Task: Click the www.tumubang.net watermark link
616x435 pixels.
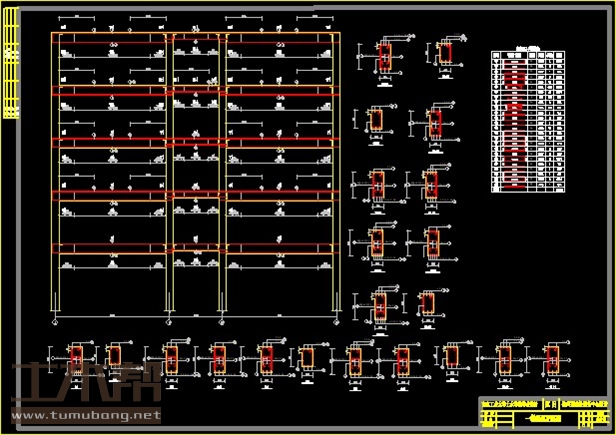Action: [x=85, y=414]
